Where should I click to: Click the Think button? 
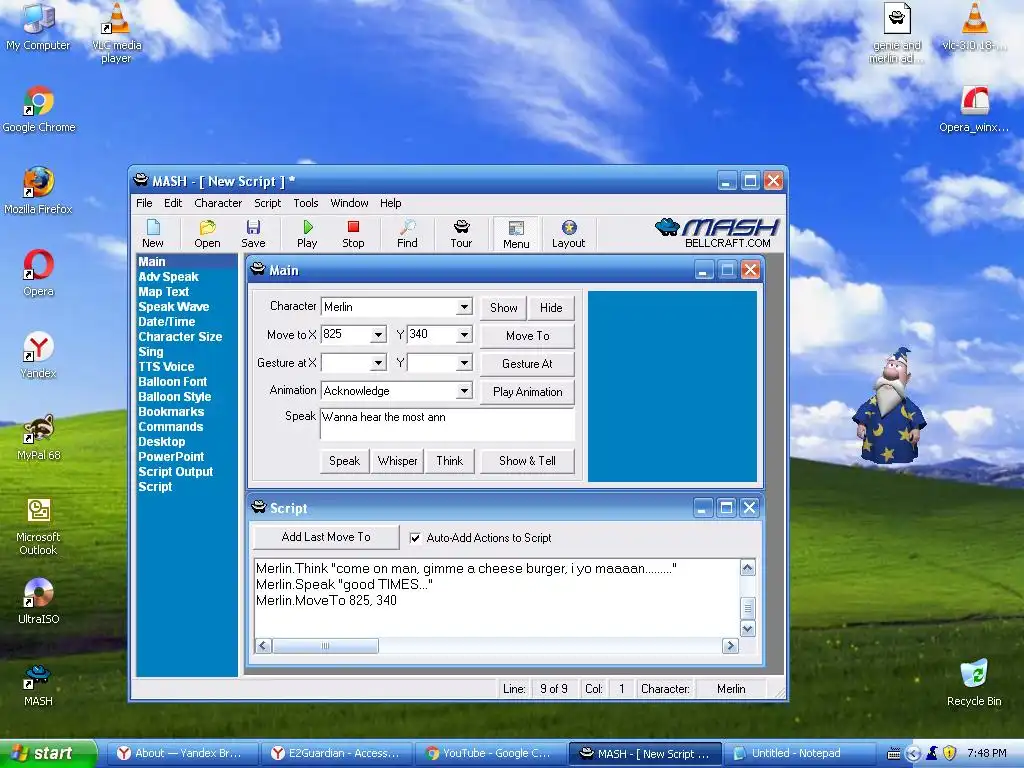click(449, 461)
